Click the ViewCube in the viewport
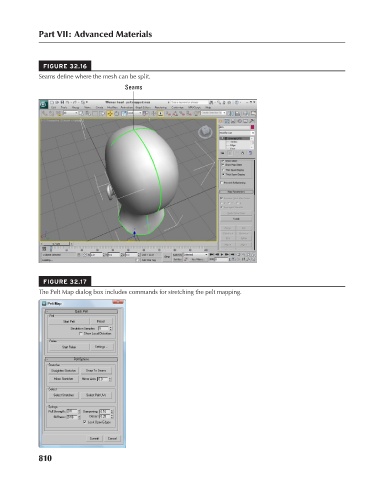 (x=205, y=132)
